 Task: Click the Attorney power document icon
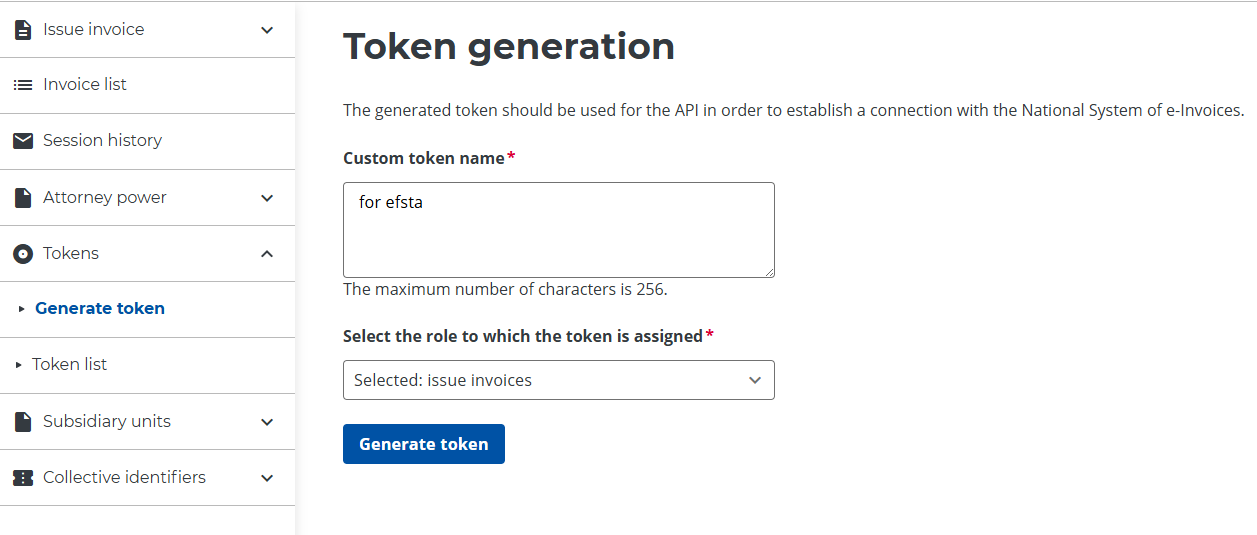pyautogui.click(x=23, y=198)
